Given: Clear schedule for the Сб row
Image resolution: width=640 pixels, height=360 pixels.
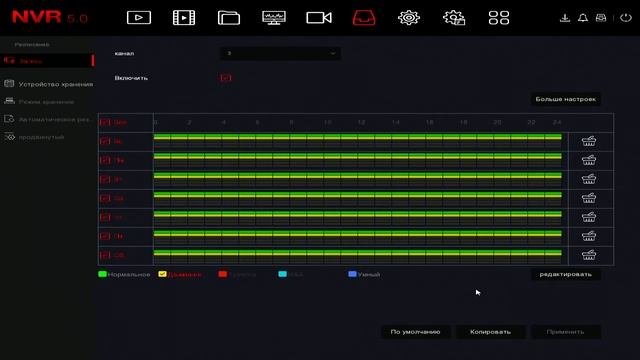Looking at the screenshot, I should click(x=589, y=255).
